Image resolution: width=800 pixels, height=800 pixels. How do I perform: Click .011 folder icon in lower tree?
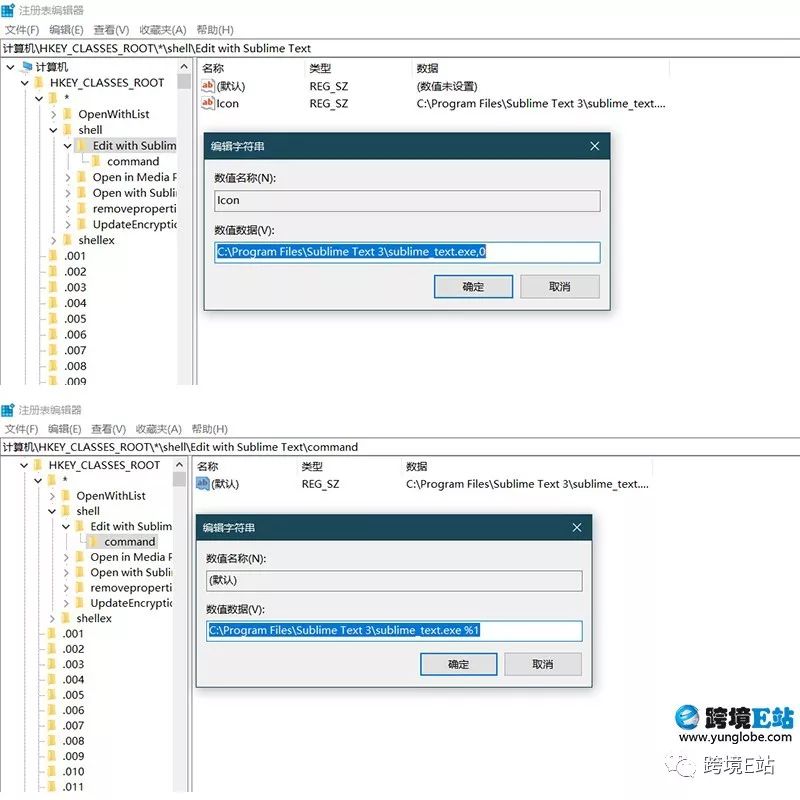[x=52, y=786]
